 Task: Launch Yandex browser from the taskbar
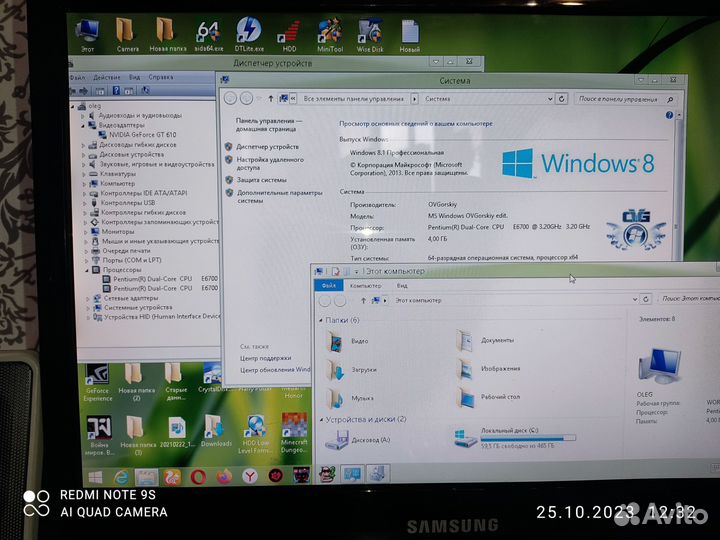coord(250,477)
